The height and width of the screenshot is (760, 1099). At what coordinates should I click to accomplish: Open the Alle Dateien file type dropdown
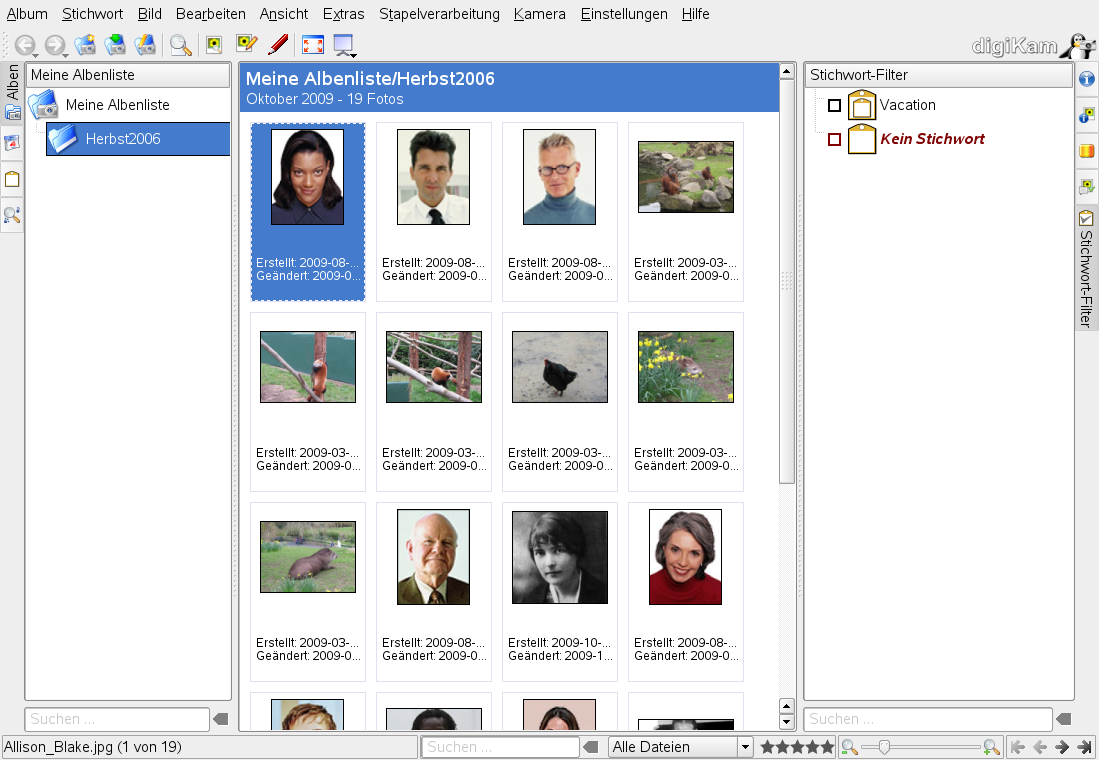click(680, 747)
